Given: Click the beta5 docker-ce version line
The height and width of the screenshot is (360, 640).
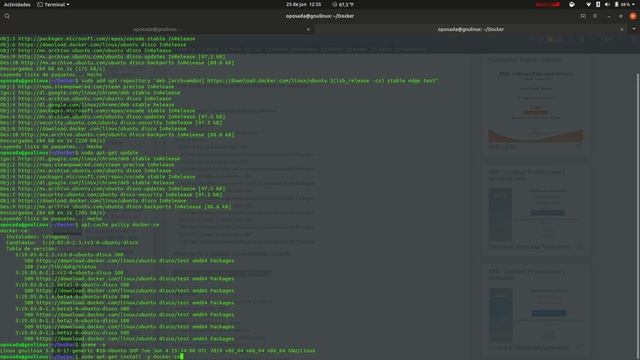Looking at the screenshot, I should click(x=72, y=285).
